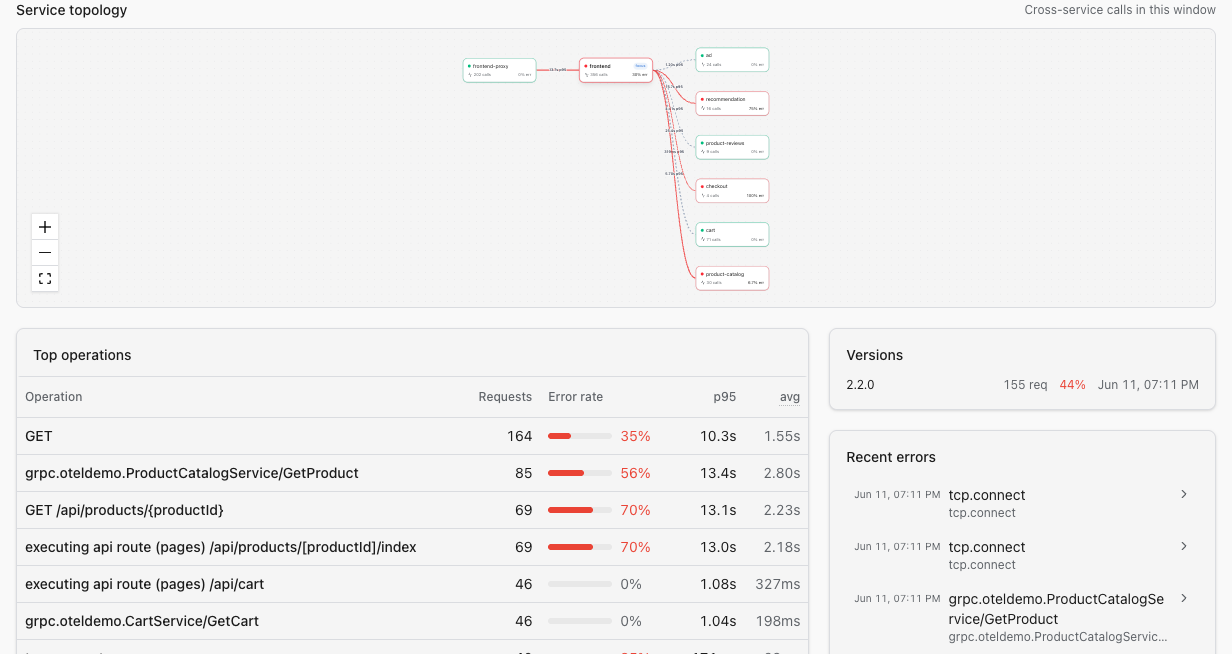1232x654 pixels.
Task: Click the 155 req version count
Action: (x=1025, y=385)
